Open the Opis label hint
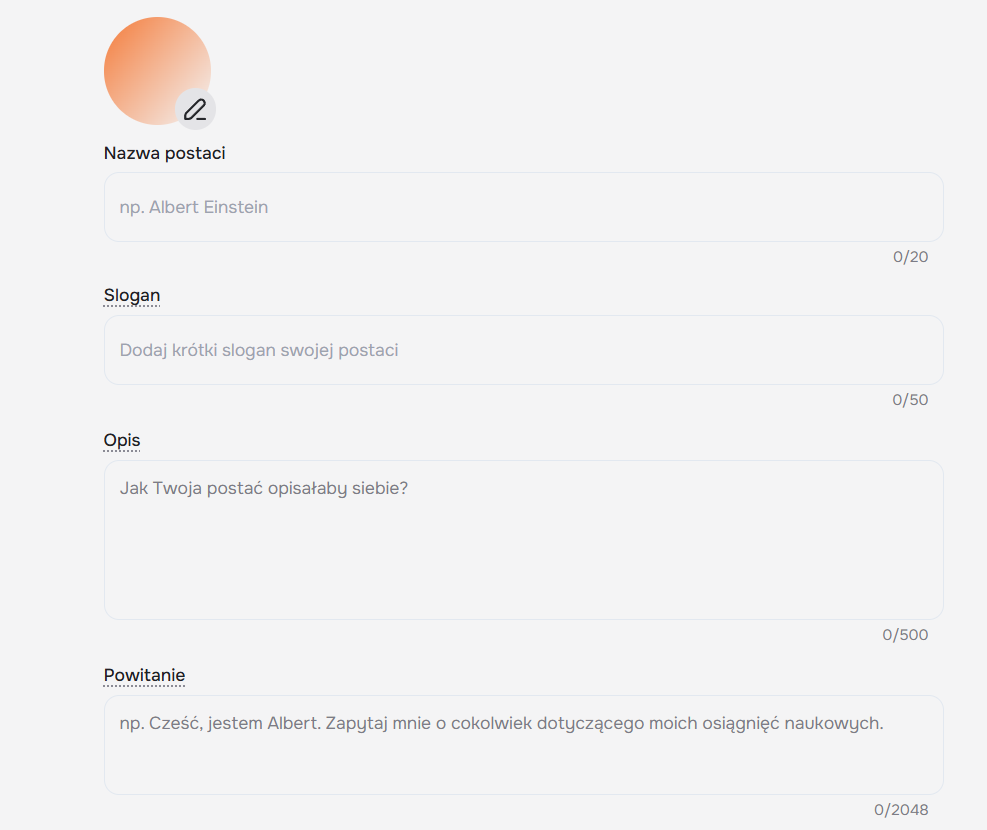The height and width of the screenshot is (830, 987). [121, 440]
